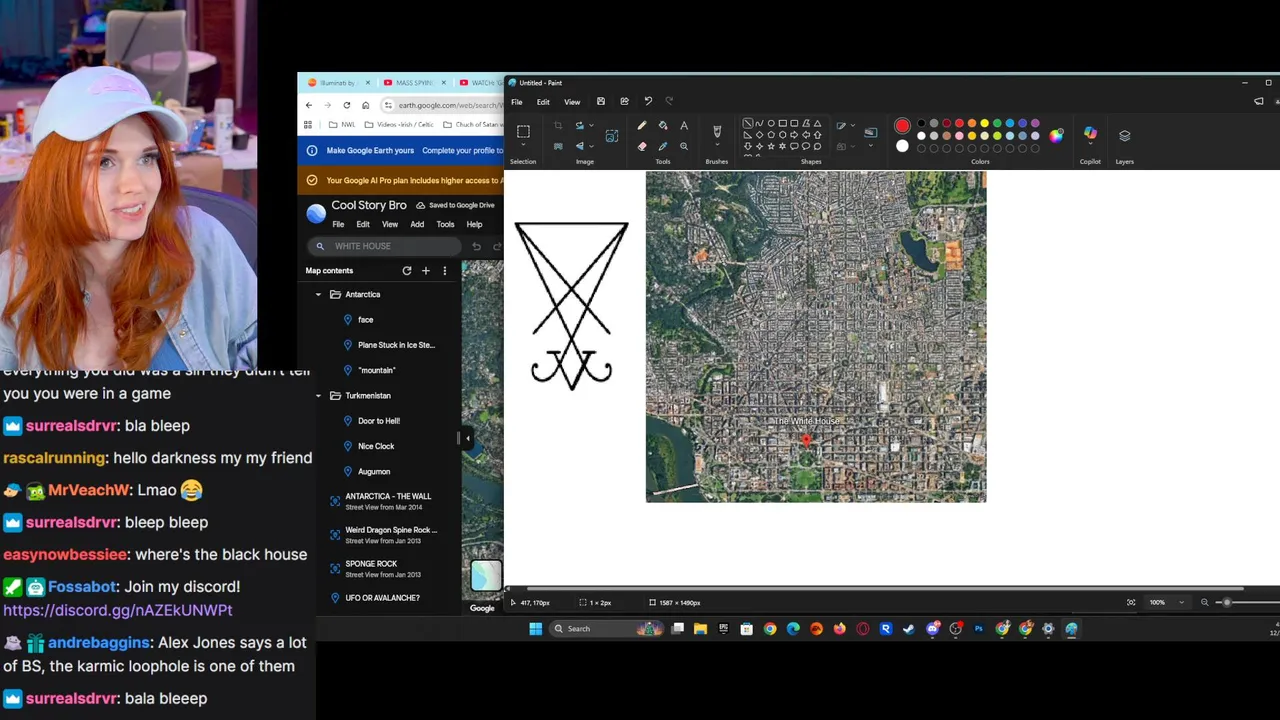The width and height of the screenshot is (1280, 720).
Task: Open the Nice Clock placemark
Action: coord(376,446)
